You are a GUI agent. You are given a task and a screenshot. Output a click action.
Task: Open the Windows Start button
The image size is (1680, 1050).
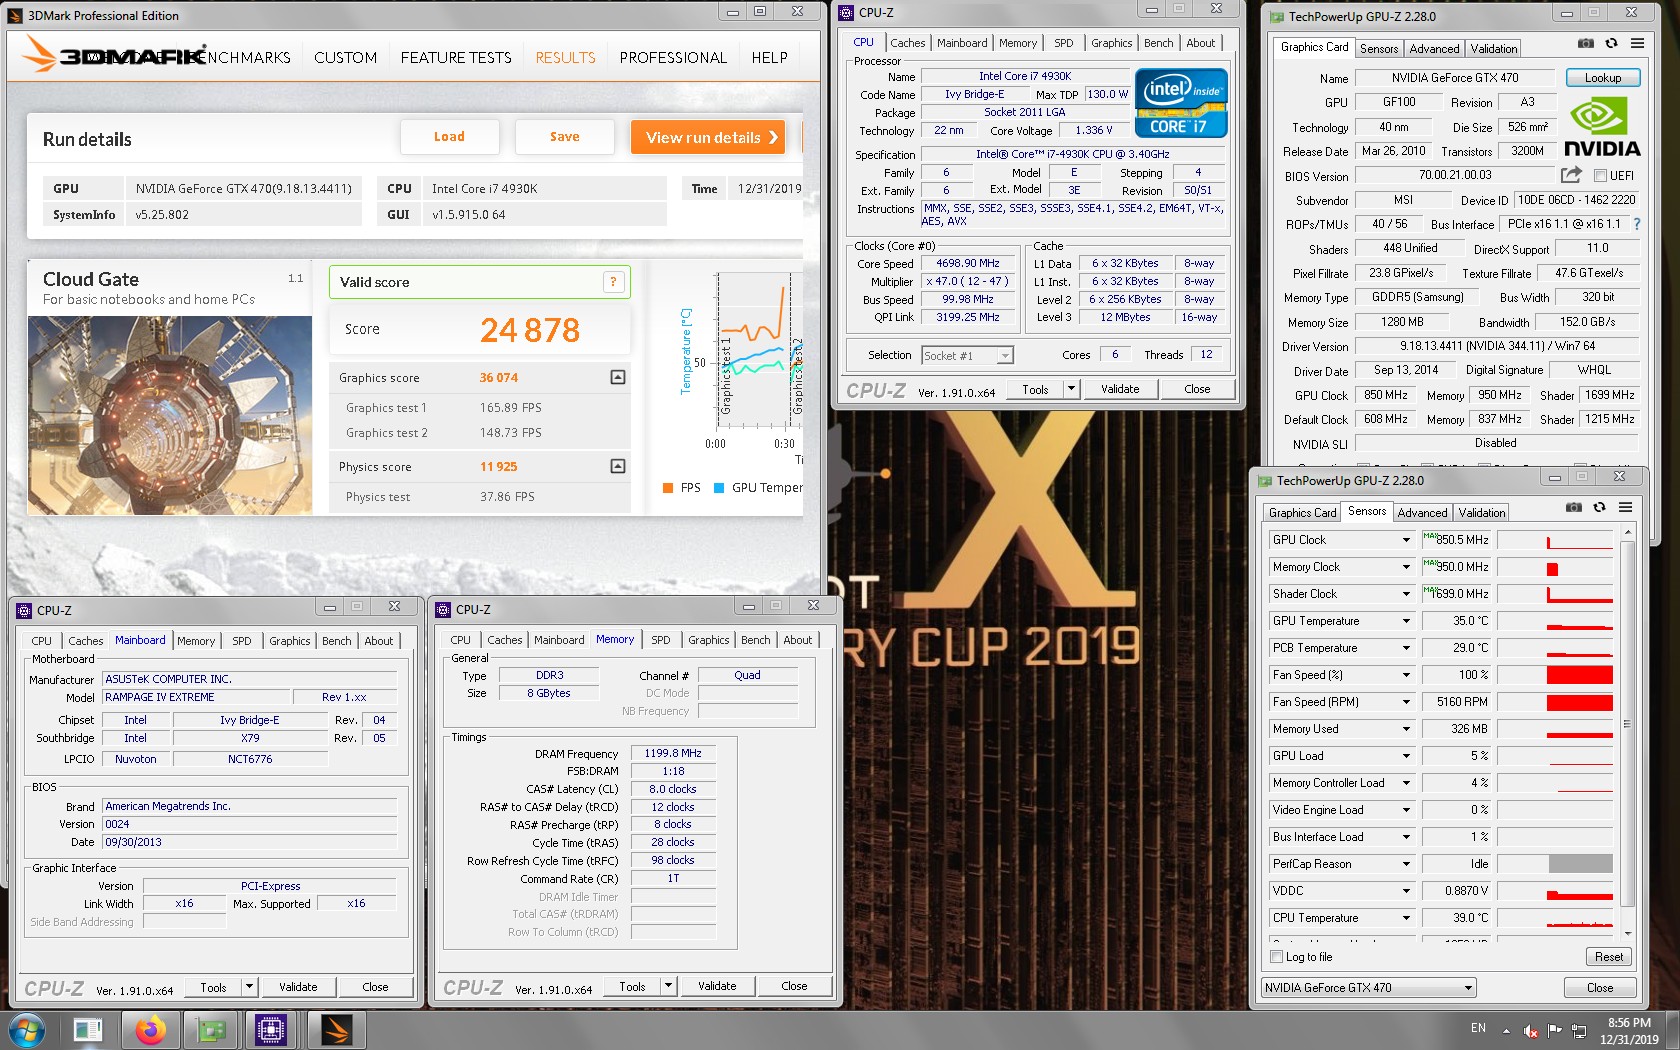[26, 1030]
